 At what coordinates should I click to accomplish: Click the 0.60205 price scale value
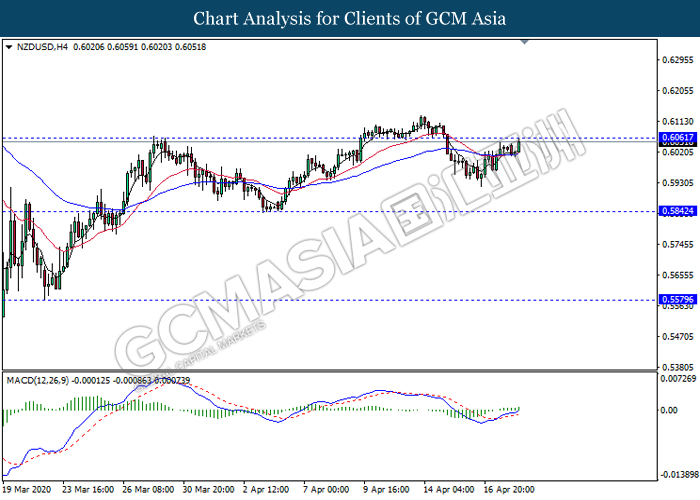pos(678,152)
